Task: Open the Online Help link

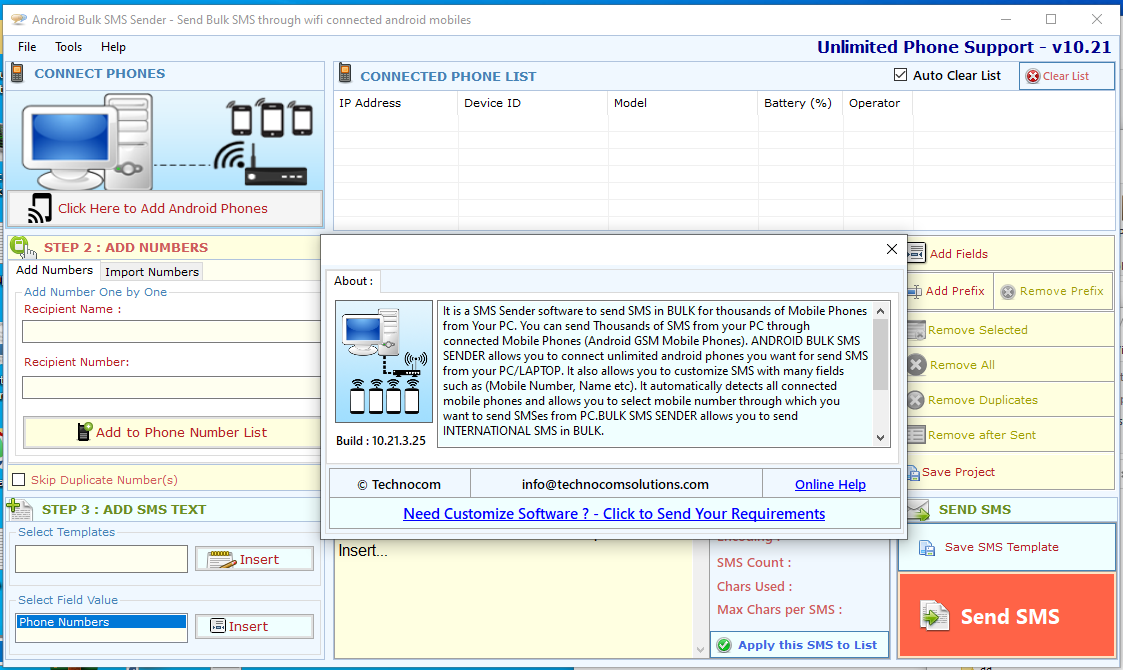Action: point(830,484)
